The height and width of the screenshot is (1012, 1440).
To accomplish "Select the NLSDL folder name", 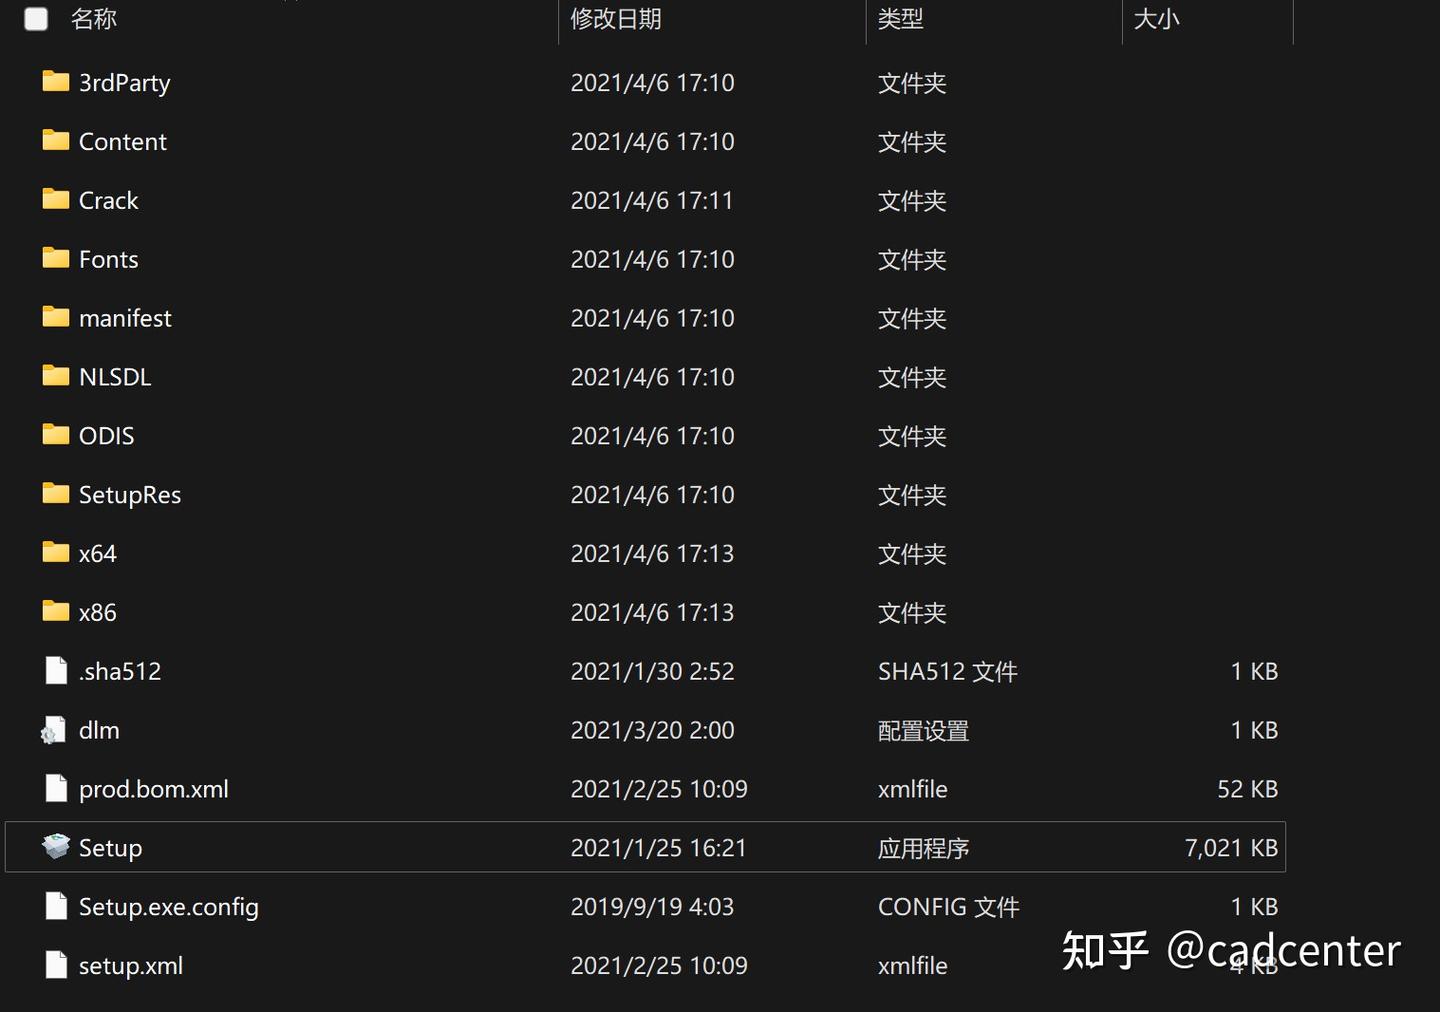I will (115, 377).
